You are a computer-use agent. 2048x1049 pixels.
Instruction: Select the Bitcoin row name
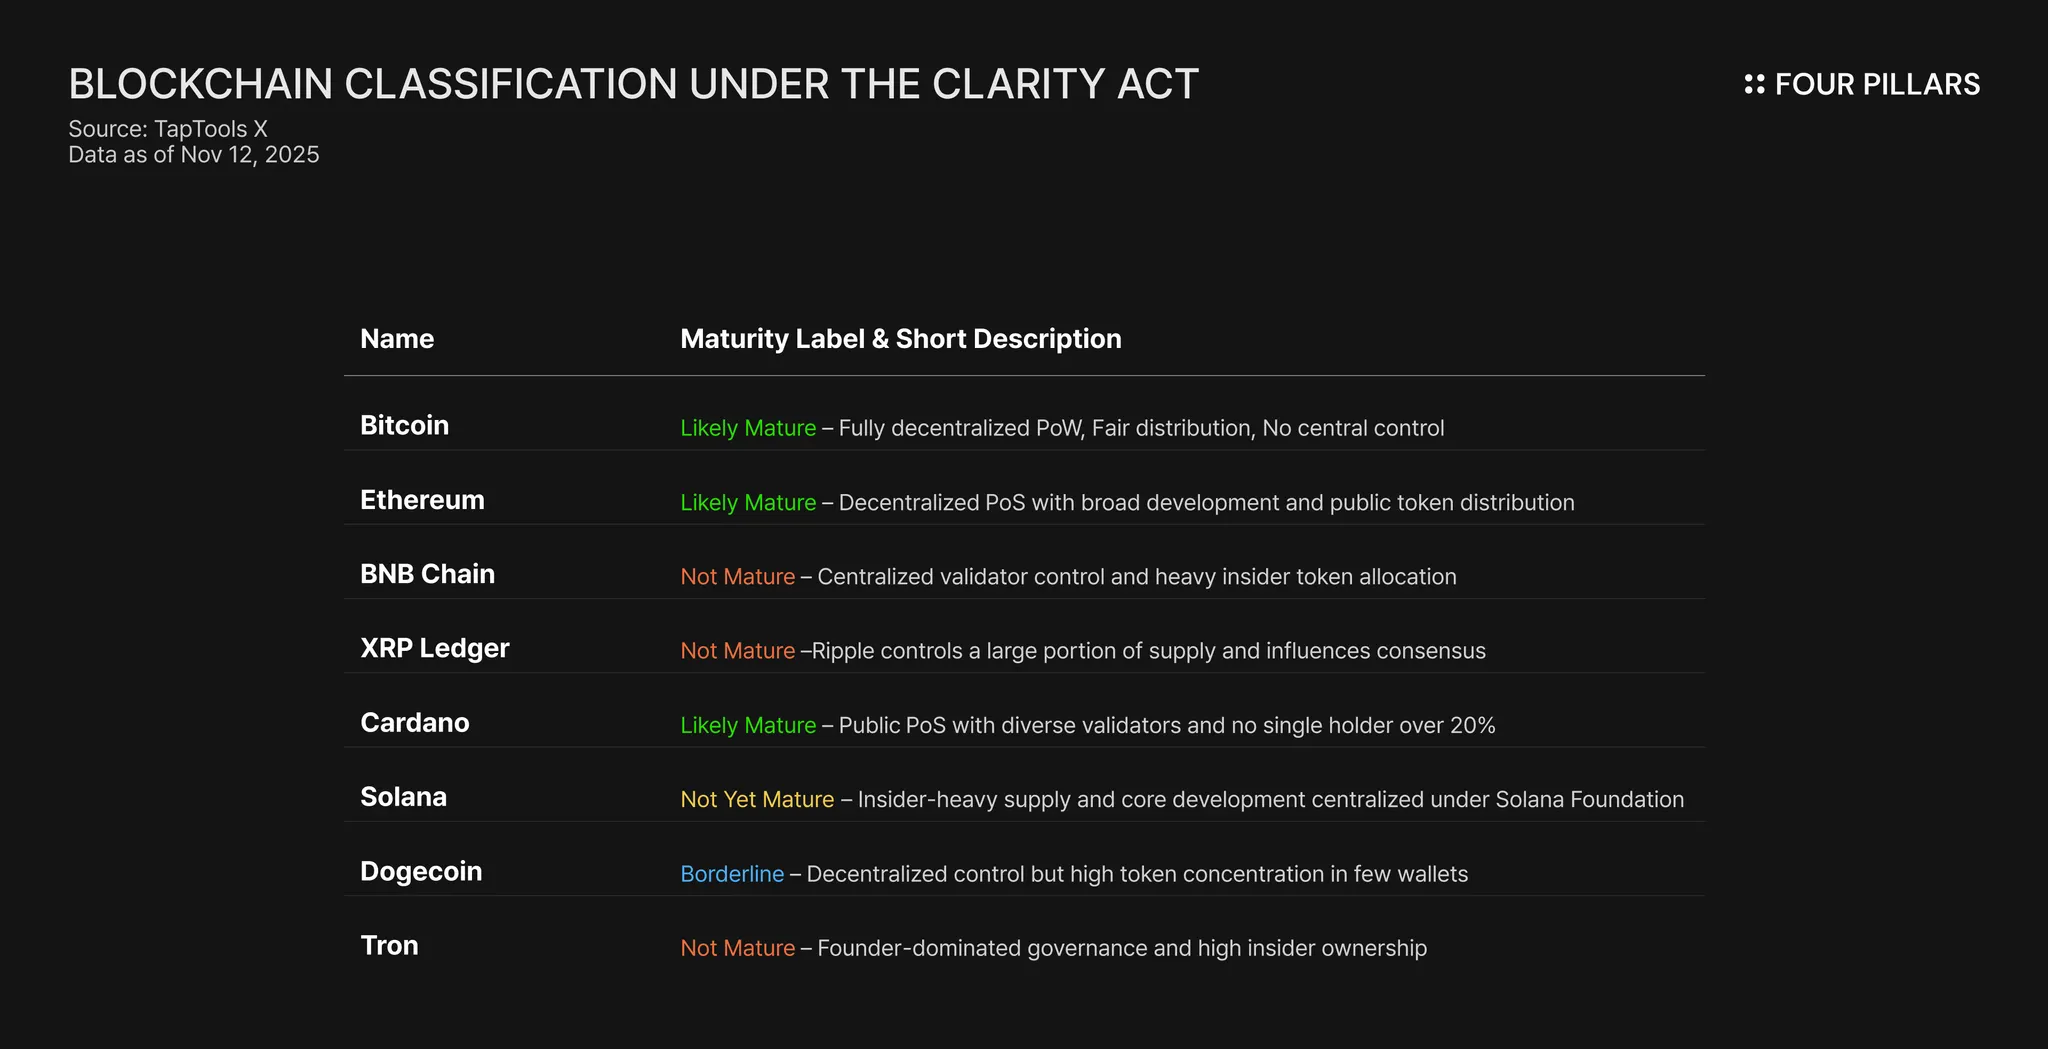tap(404, 426)
